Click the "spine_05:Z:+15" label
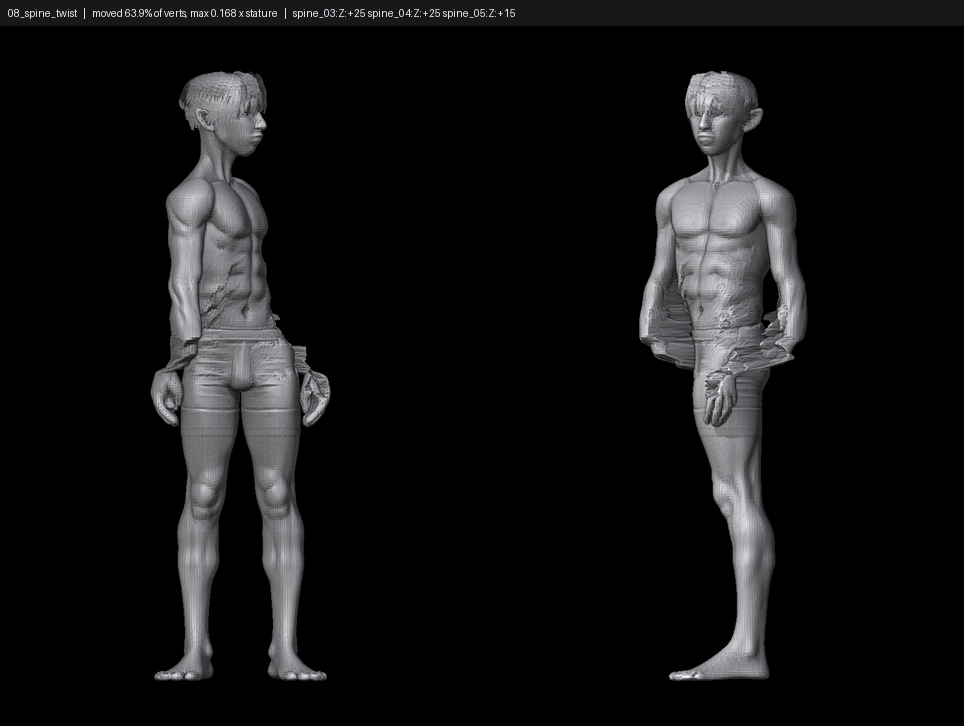Screen dimensions: 964x726 (479, 13)
